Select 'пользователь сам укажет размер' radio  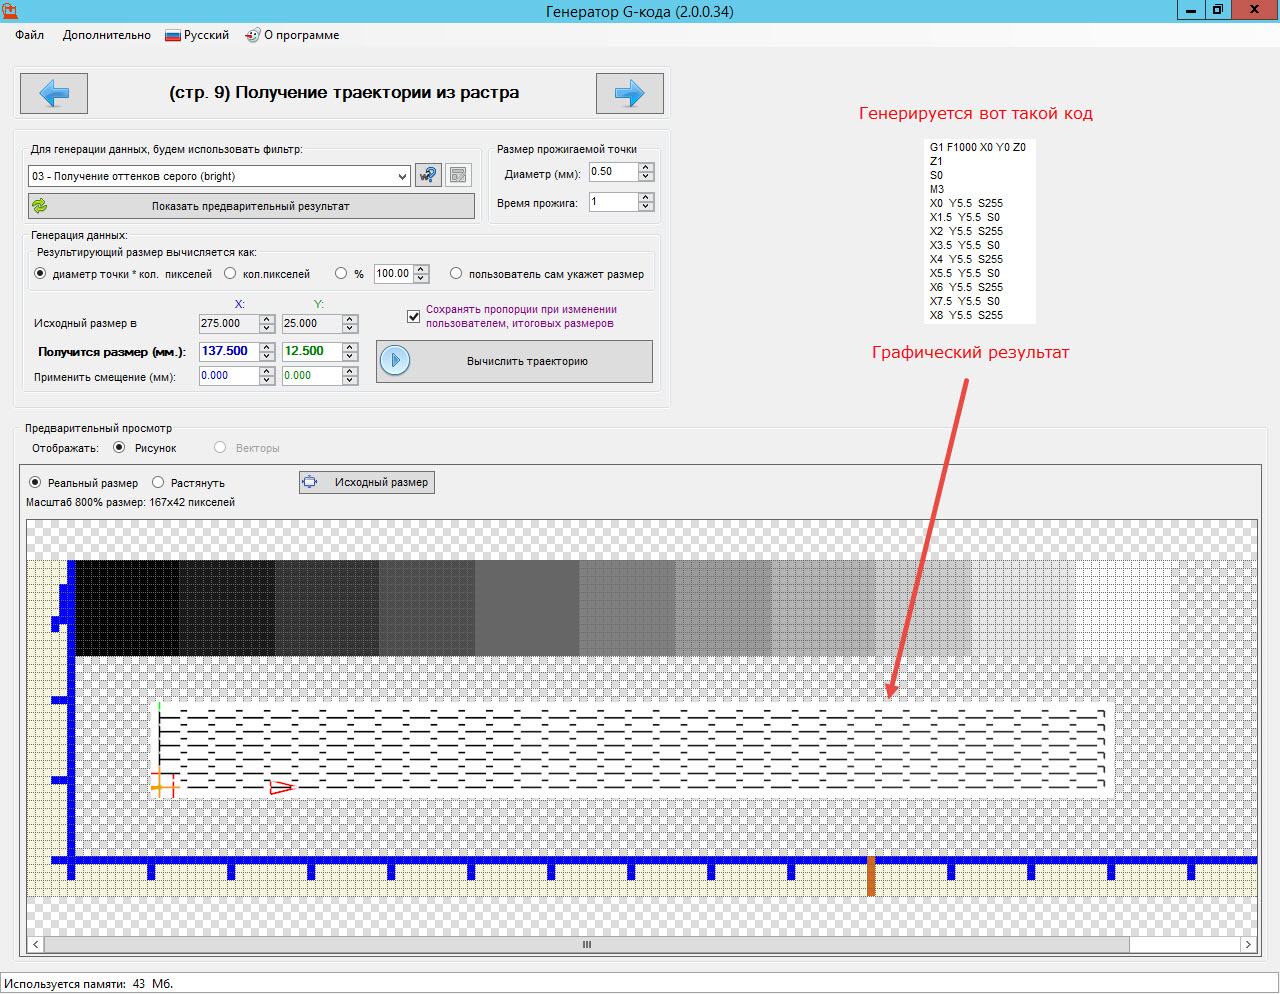[x=456, y=273]
